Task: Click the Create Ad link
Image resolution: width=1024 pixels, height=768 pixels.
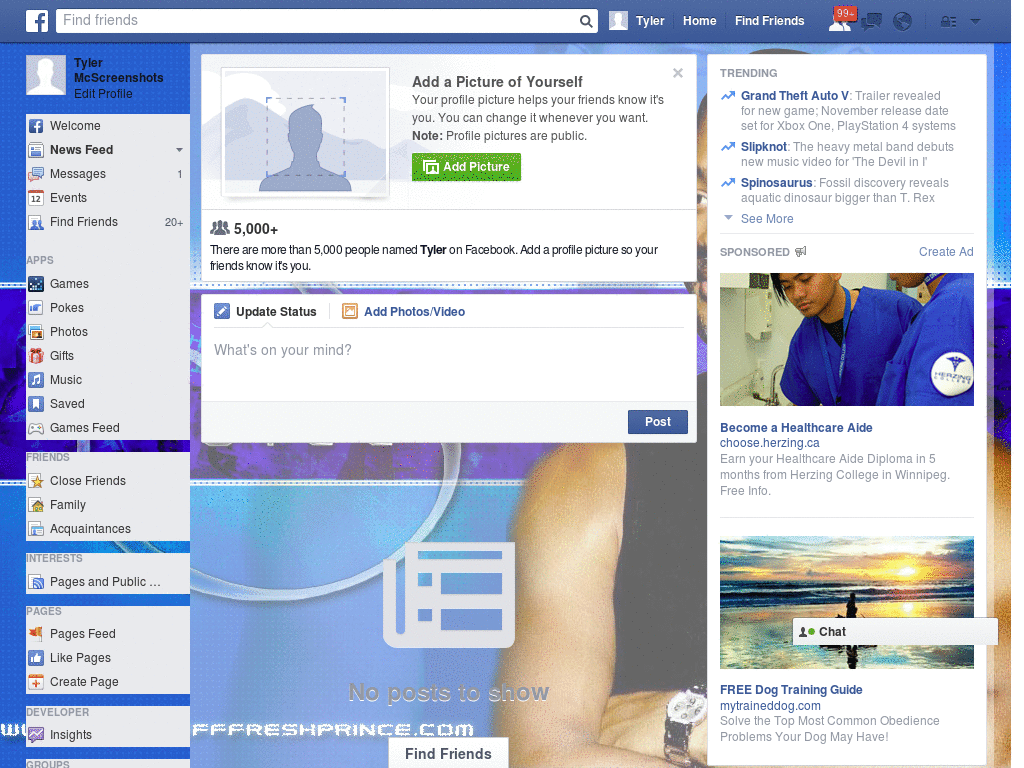Action: pos(946,252)
